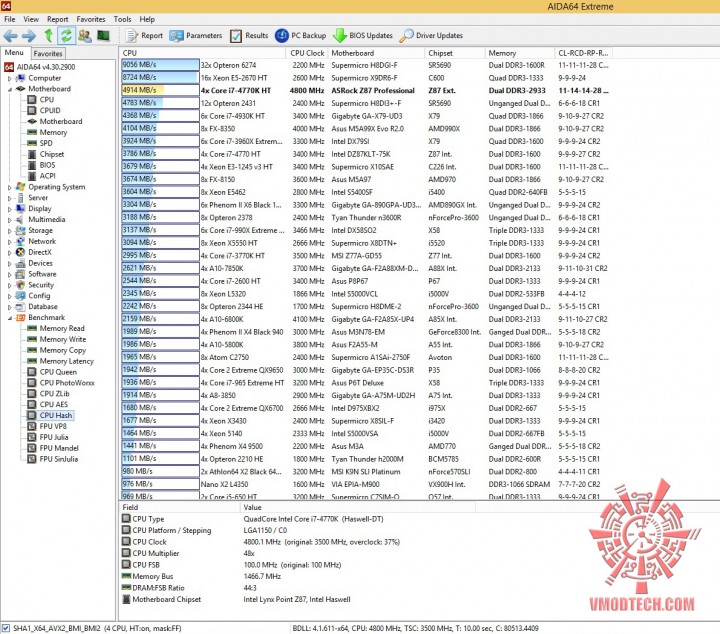Viewport: 720px width, 634px height.
Task: Sort by CL-RCD-RP-R column header
Action: tap(583, 53)
